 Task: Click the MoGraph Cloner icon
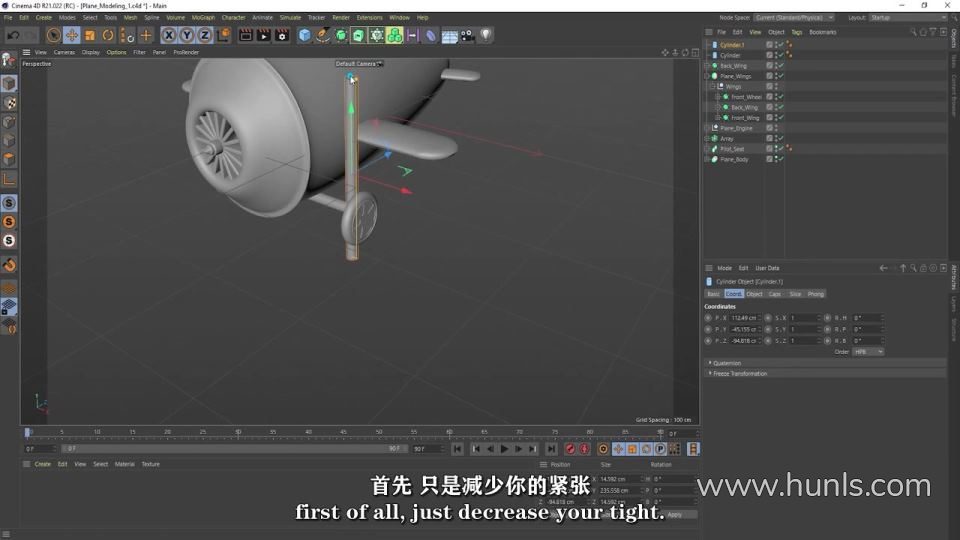(x=395, y=36)
